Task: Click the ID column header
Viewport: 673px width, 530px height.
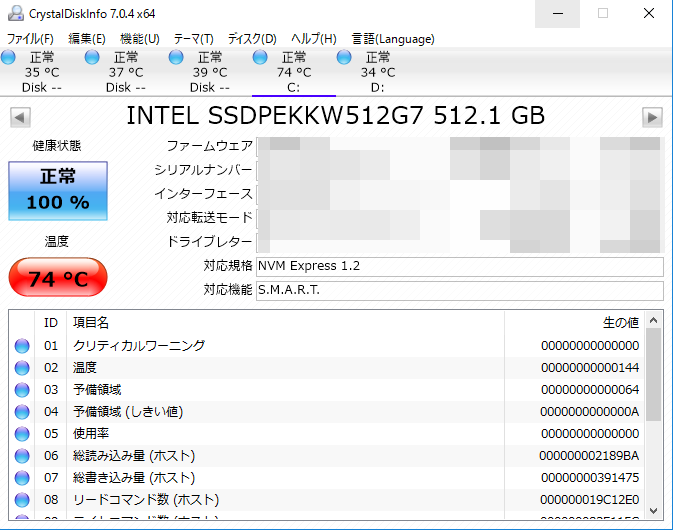Action: pyautogui.click(x=51, y=323)
